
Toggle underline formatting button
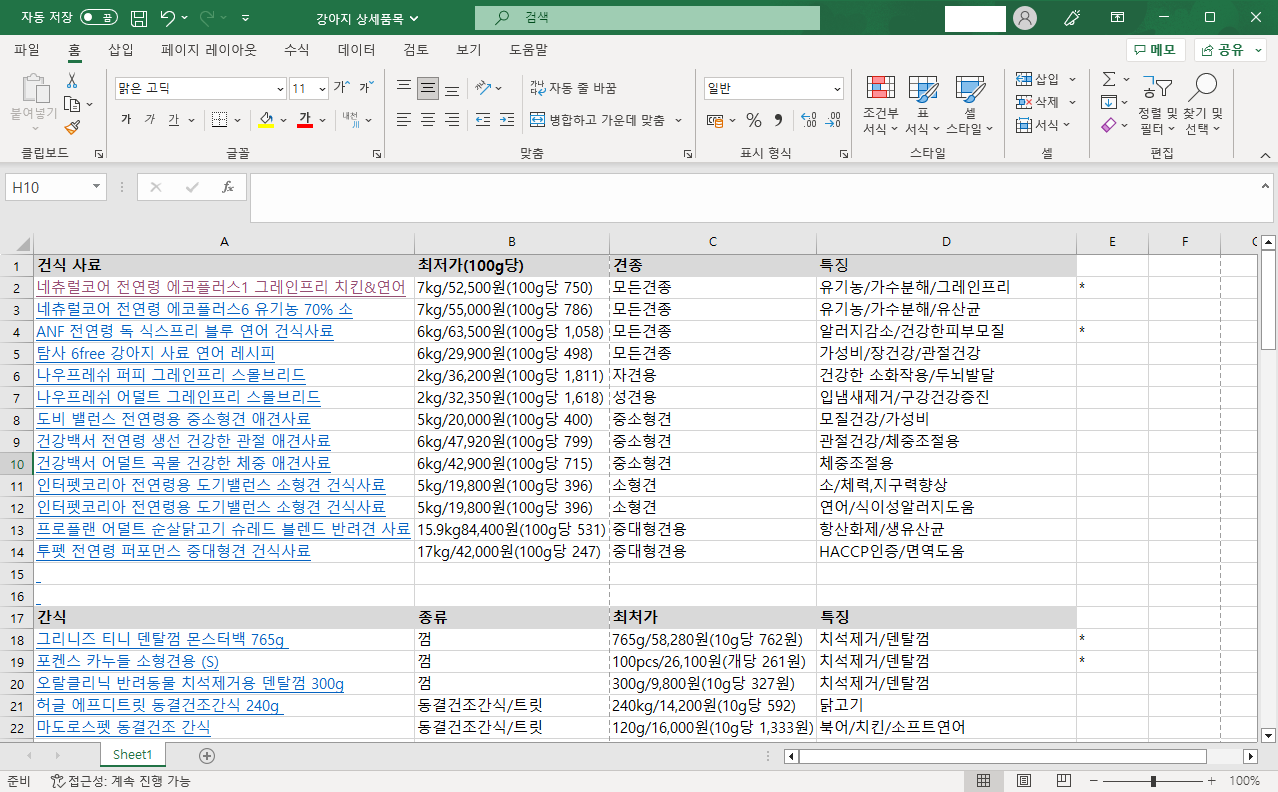tap(173, 120)
